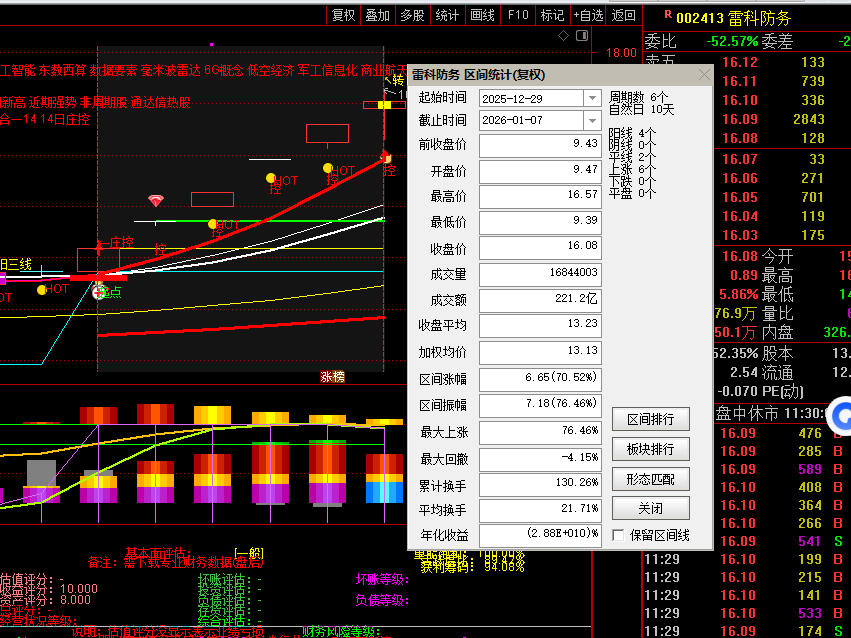851x638 pixels.
Task: Close the 区间统计 dialog with the X
Action: coord(703,75)
